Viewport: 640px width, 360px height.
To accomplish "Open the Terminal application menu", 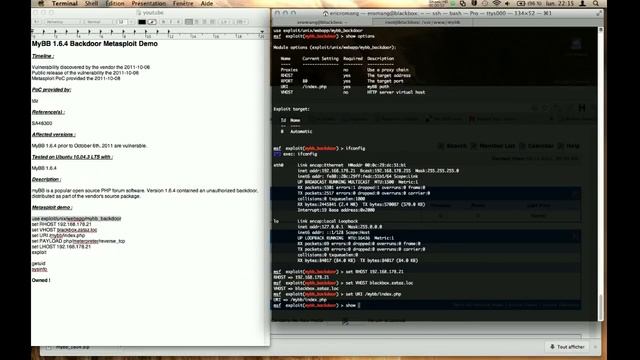I will 64,3.
